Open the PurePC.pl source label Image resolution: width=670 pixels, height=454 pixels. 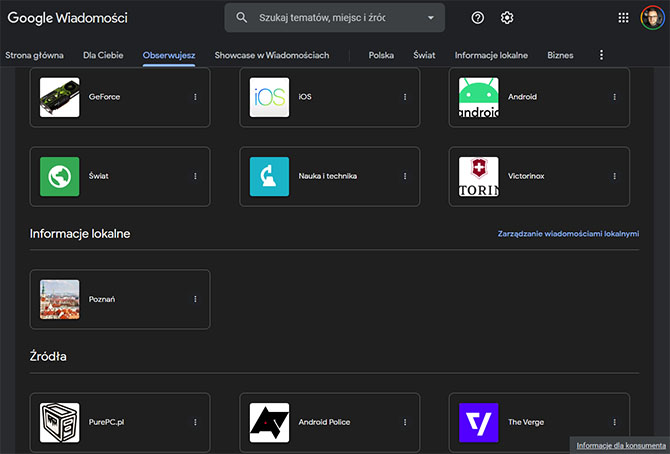tap(106, 422)
